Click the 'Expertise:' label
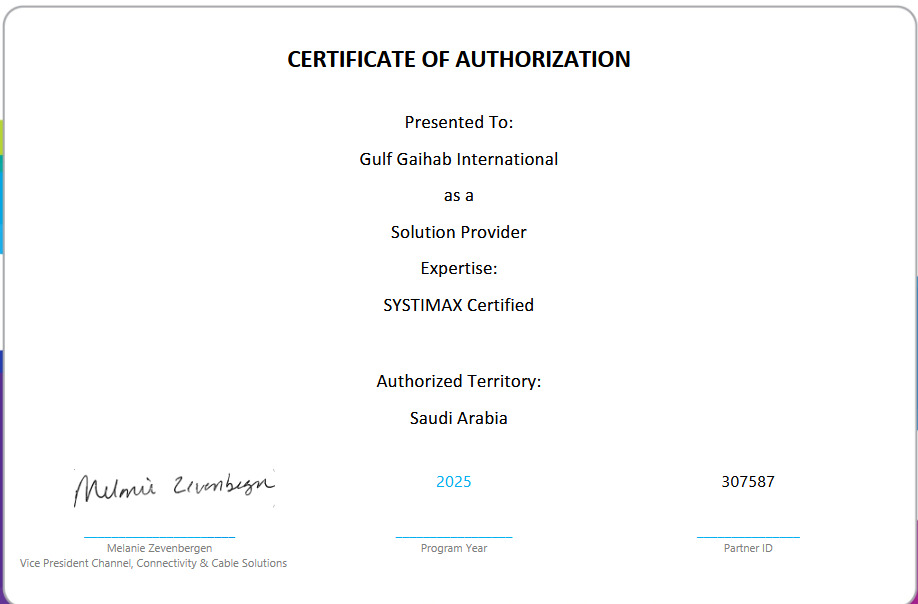This screenshot has width=918, height=604. 458,269
